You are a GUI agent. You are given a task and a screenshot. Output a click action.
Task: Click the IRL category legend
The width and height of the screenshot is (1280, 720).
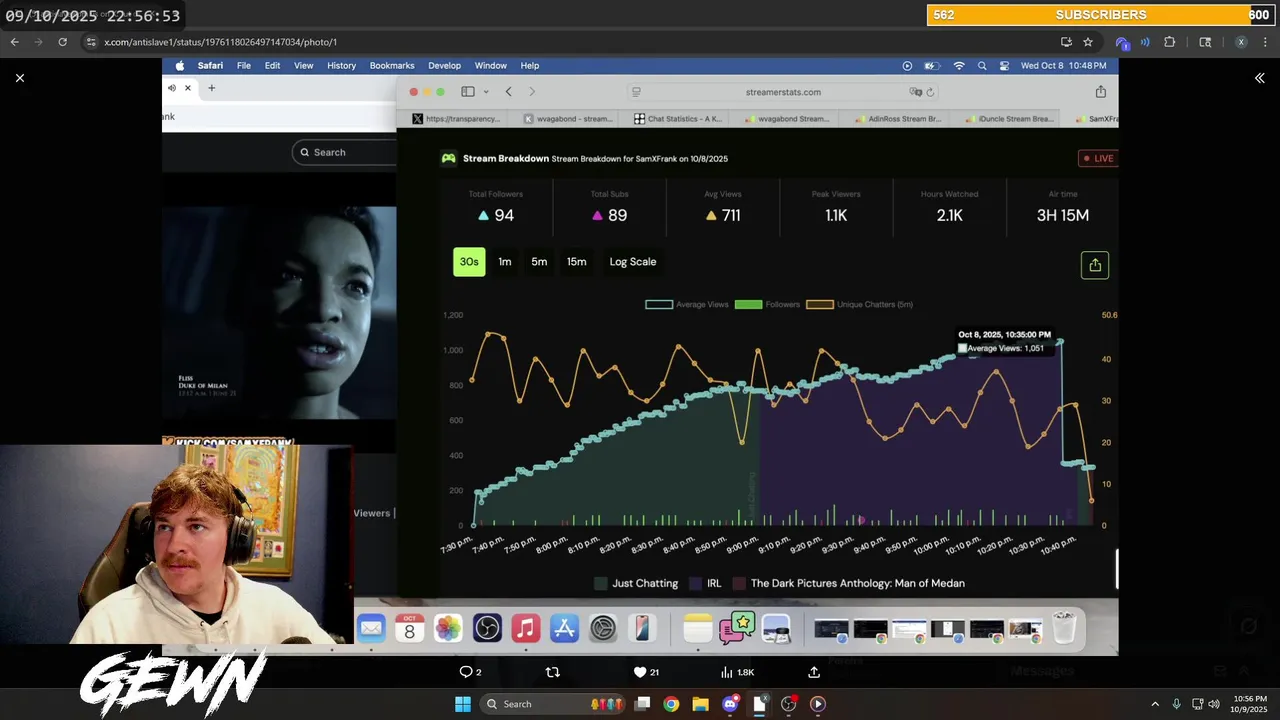click(x=705, y=583)
